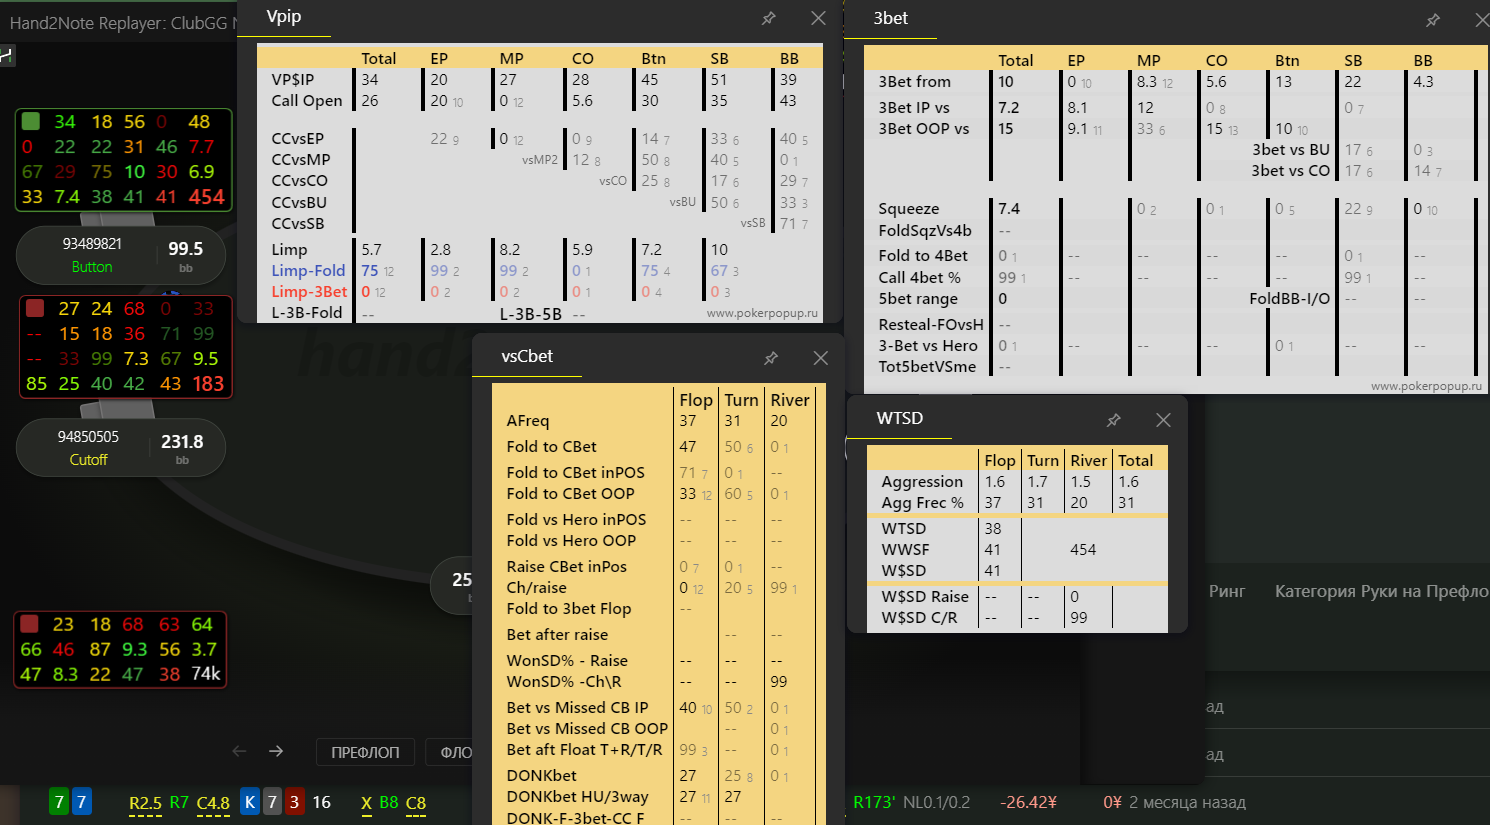
Task: Click Ch/raise row label
Action: 537,587
